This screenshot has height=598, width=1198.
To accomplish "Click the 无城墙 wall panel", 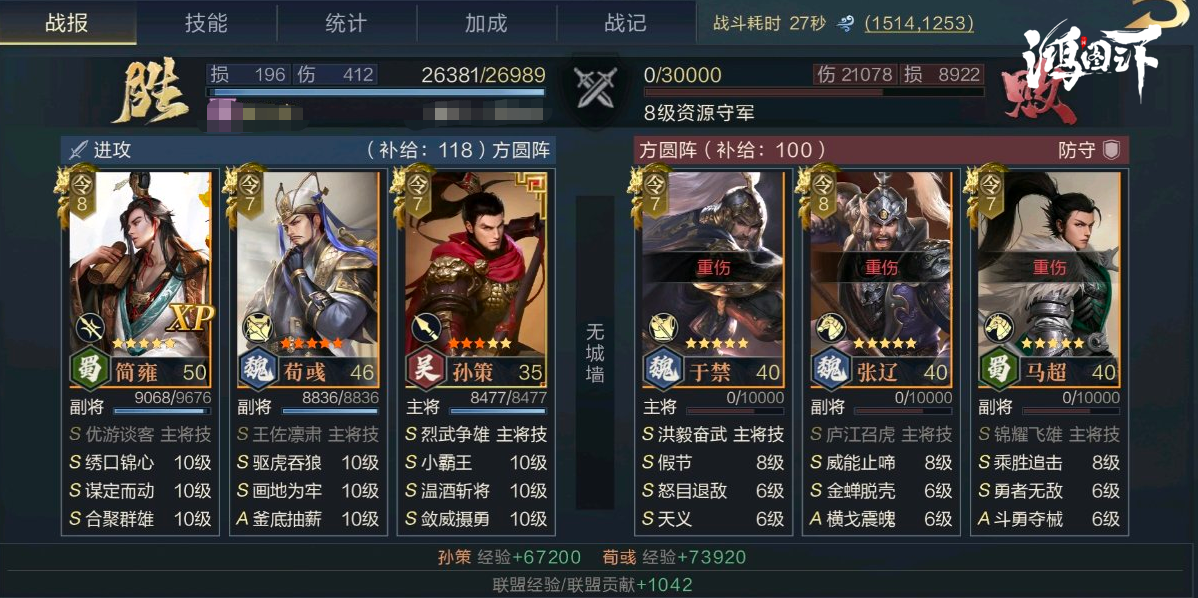I will tap(594, 353).
